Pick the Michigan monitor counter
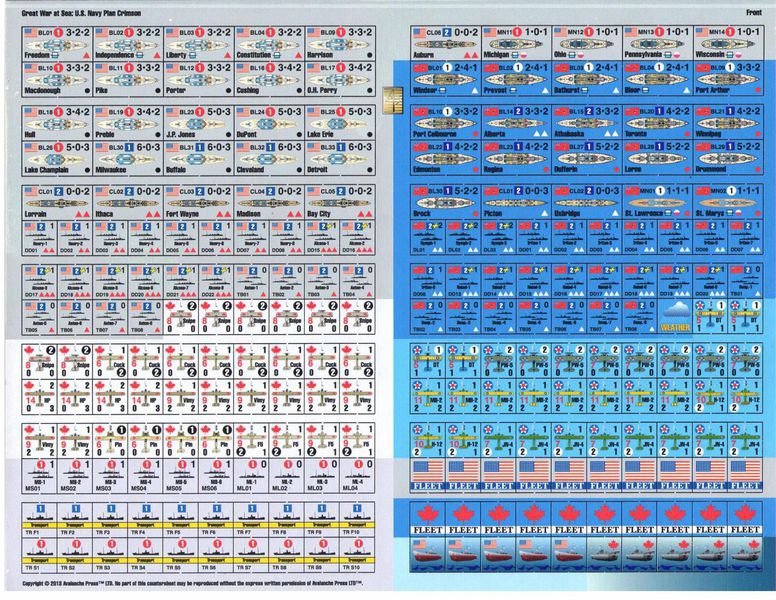 [516, 44]
